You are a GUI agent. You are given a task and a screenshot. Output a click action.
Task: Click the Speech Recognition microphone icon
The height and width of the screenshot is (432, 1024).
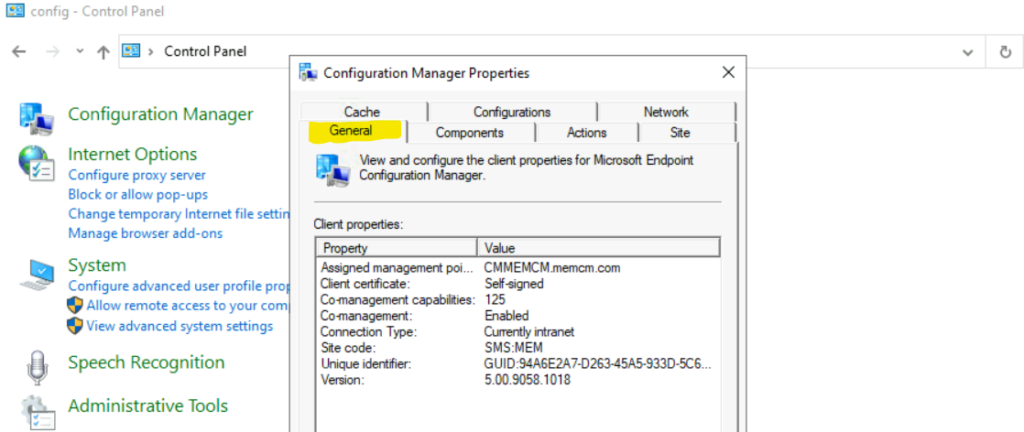[x=37, y=367]
